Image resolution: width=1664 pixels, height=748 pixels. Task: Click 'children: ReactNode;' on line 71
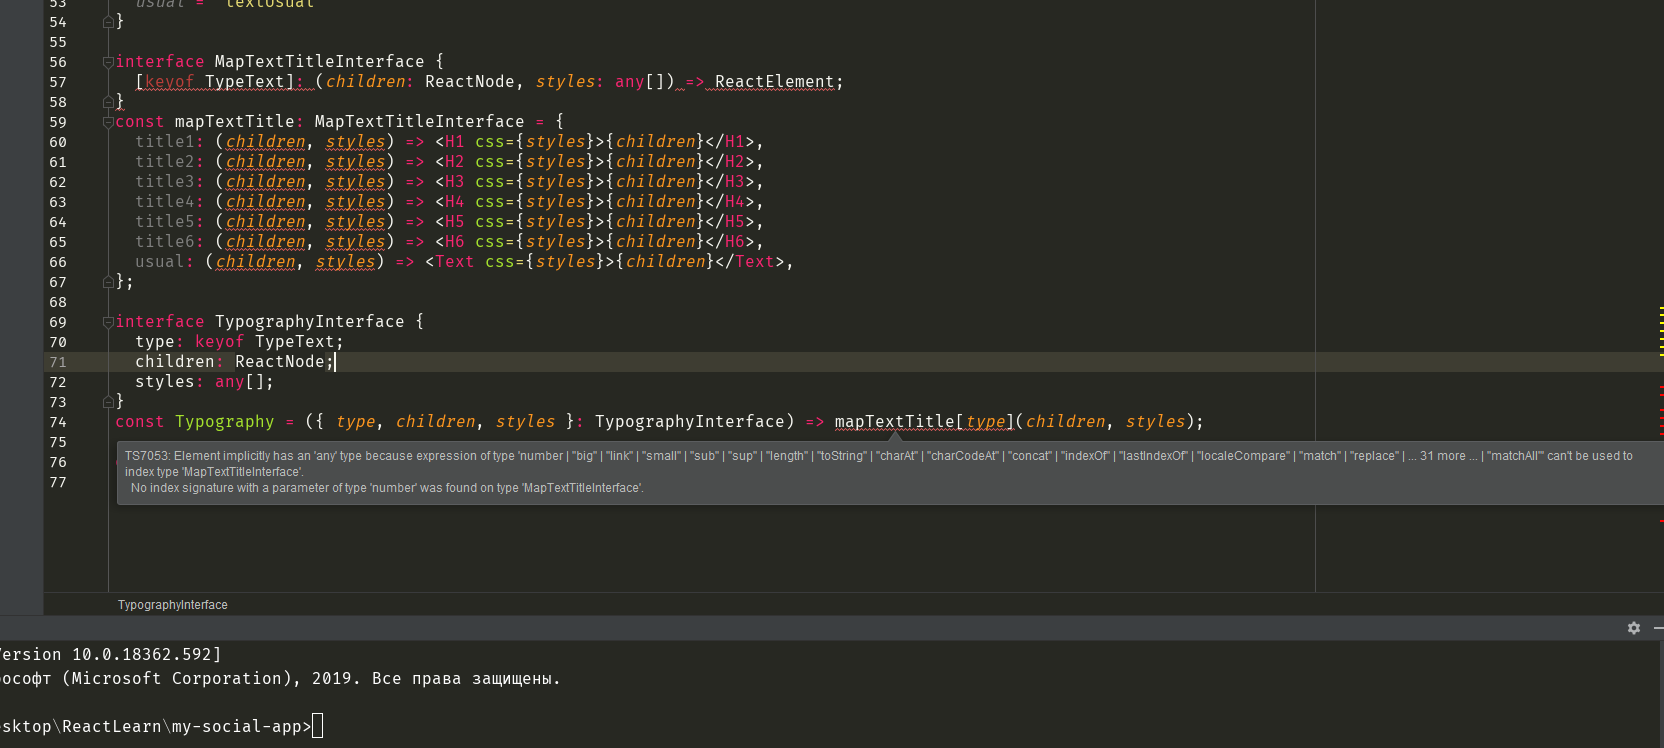234,362
